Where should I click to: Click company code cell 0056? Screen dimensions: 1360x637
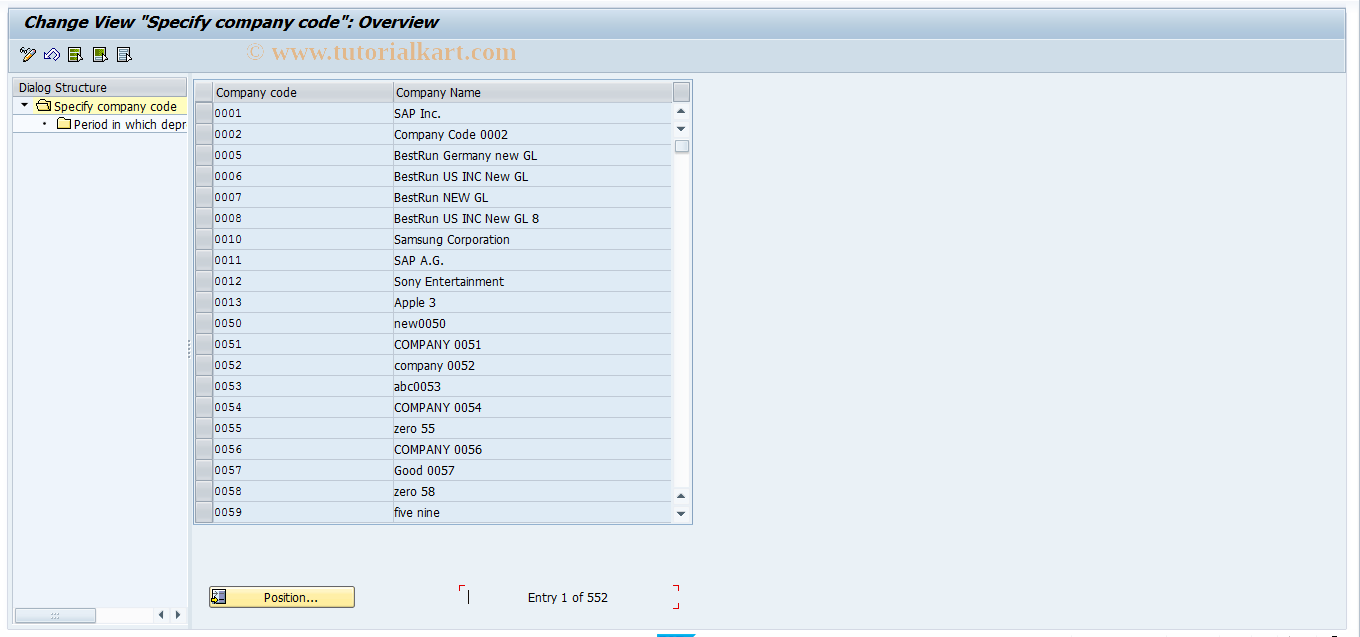(x=303, y=449)
